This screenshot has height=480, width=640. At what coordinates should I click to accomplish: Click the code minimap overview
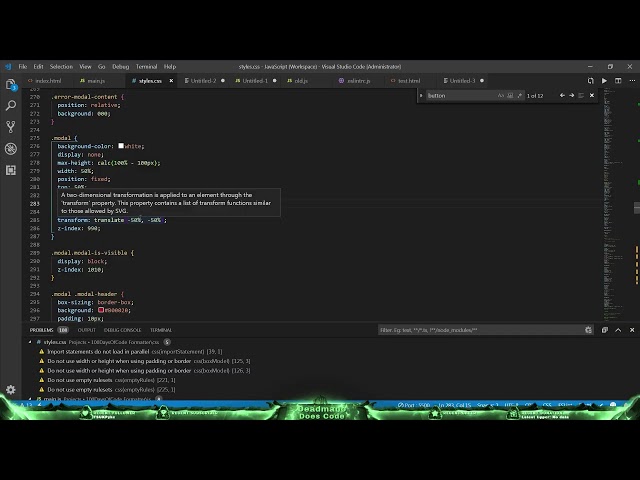[x=618, y=204]
